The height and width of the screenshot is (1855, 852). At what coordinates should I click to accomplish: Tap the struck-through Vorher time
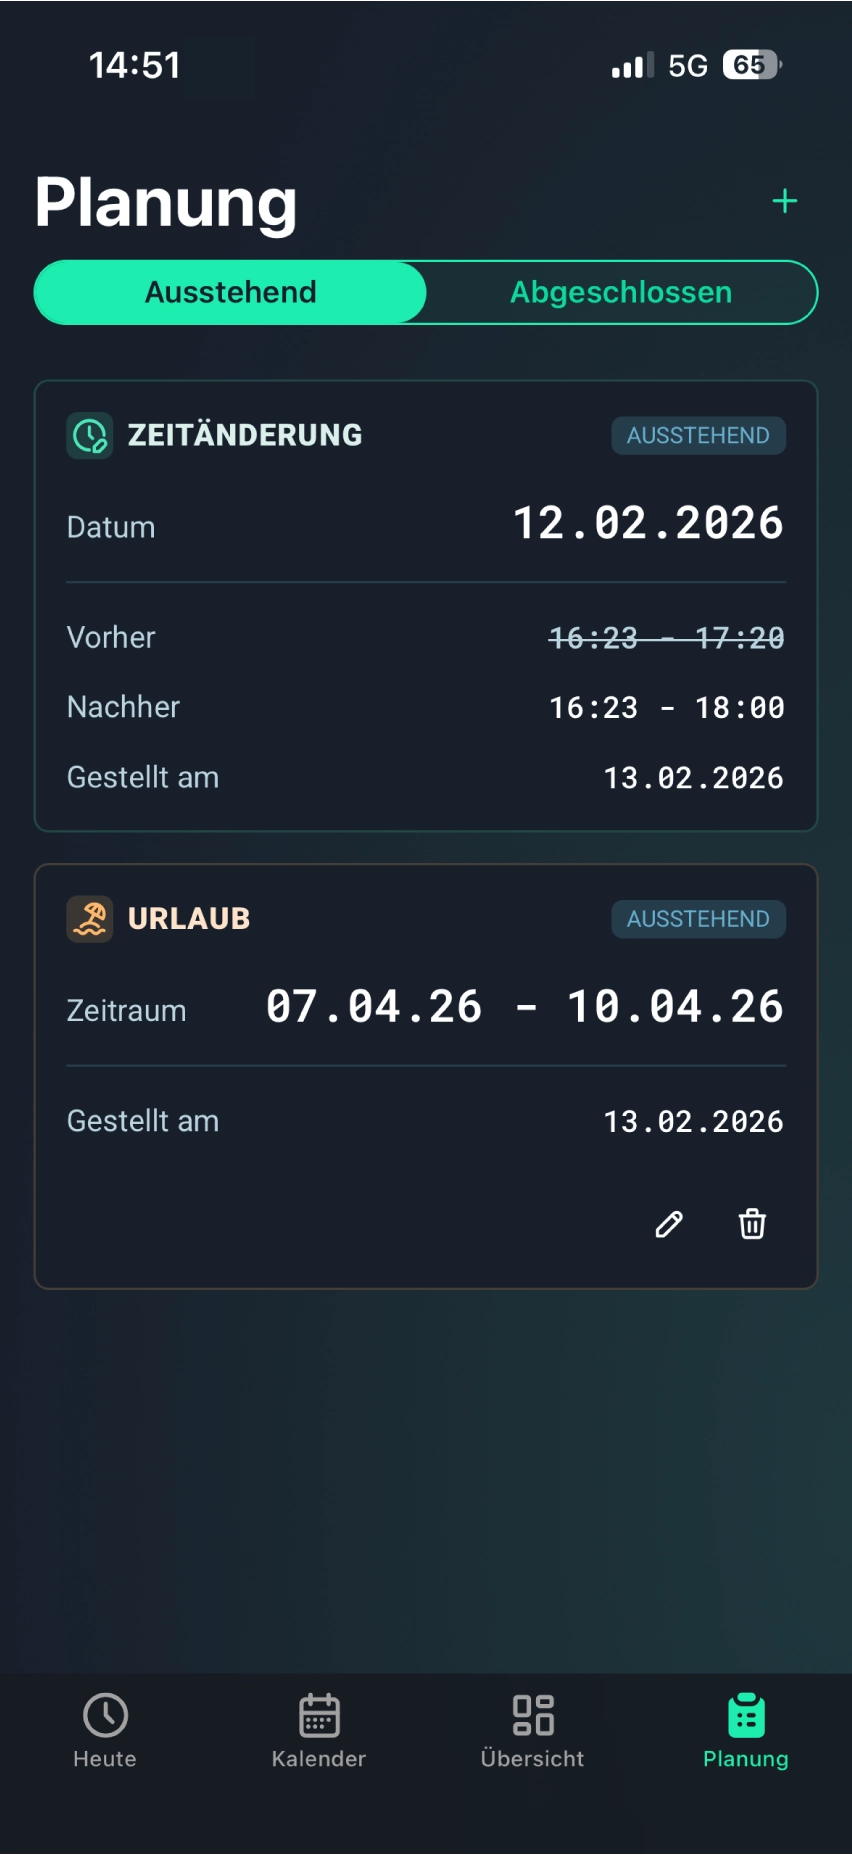click(667, 638)
